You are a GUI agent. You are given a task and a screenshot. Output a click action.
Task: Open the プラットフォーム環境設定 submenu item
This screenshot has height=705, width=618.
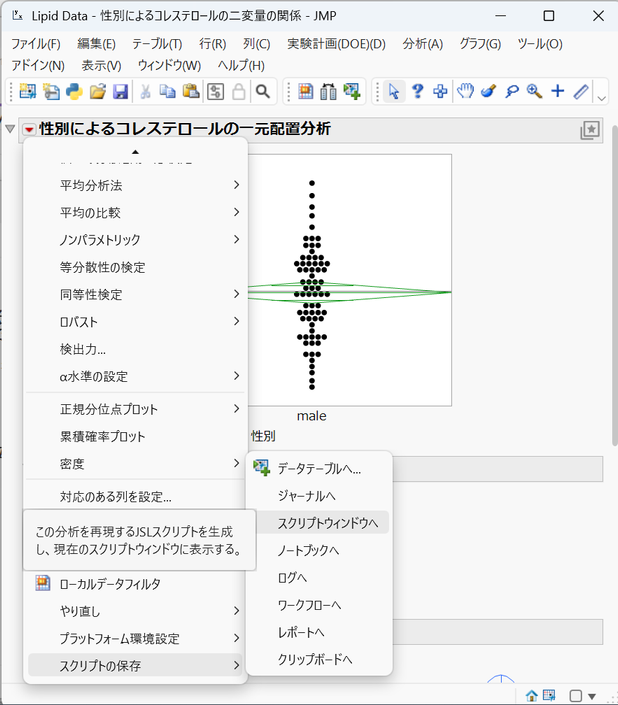(134, 638)
